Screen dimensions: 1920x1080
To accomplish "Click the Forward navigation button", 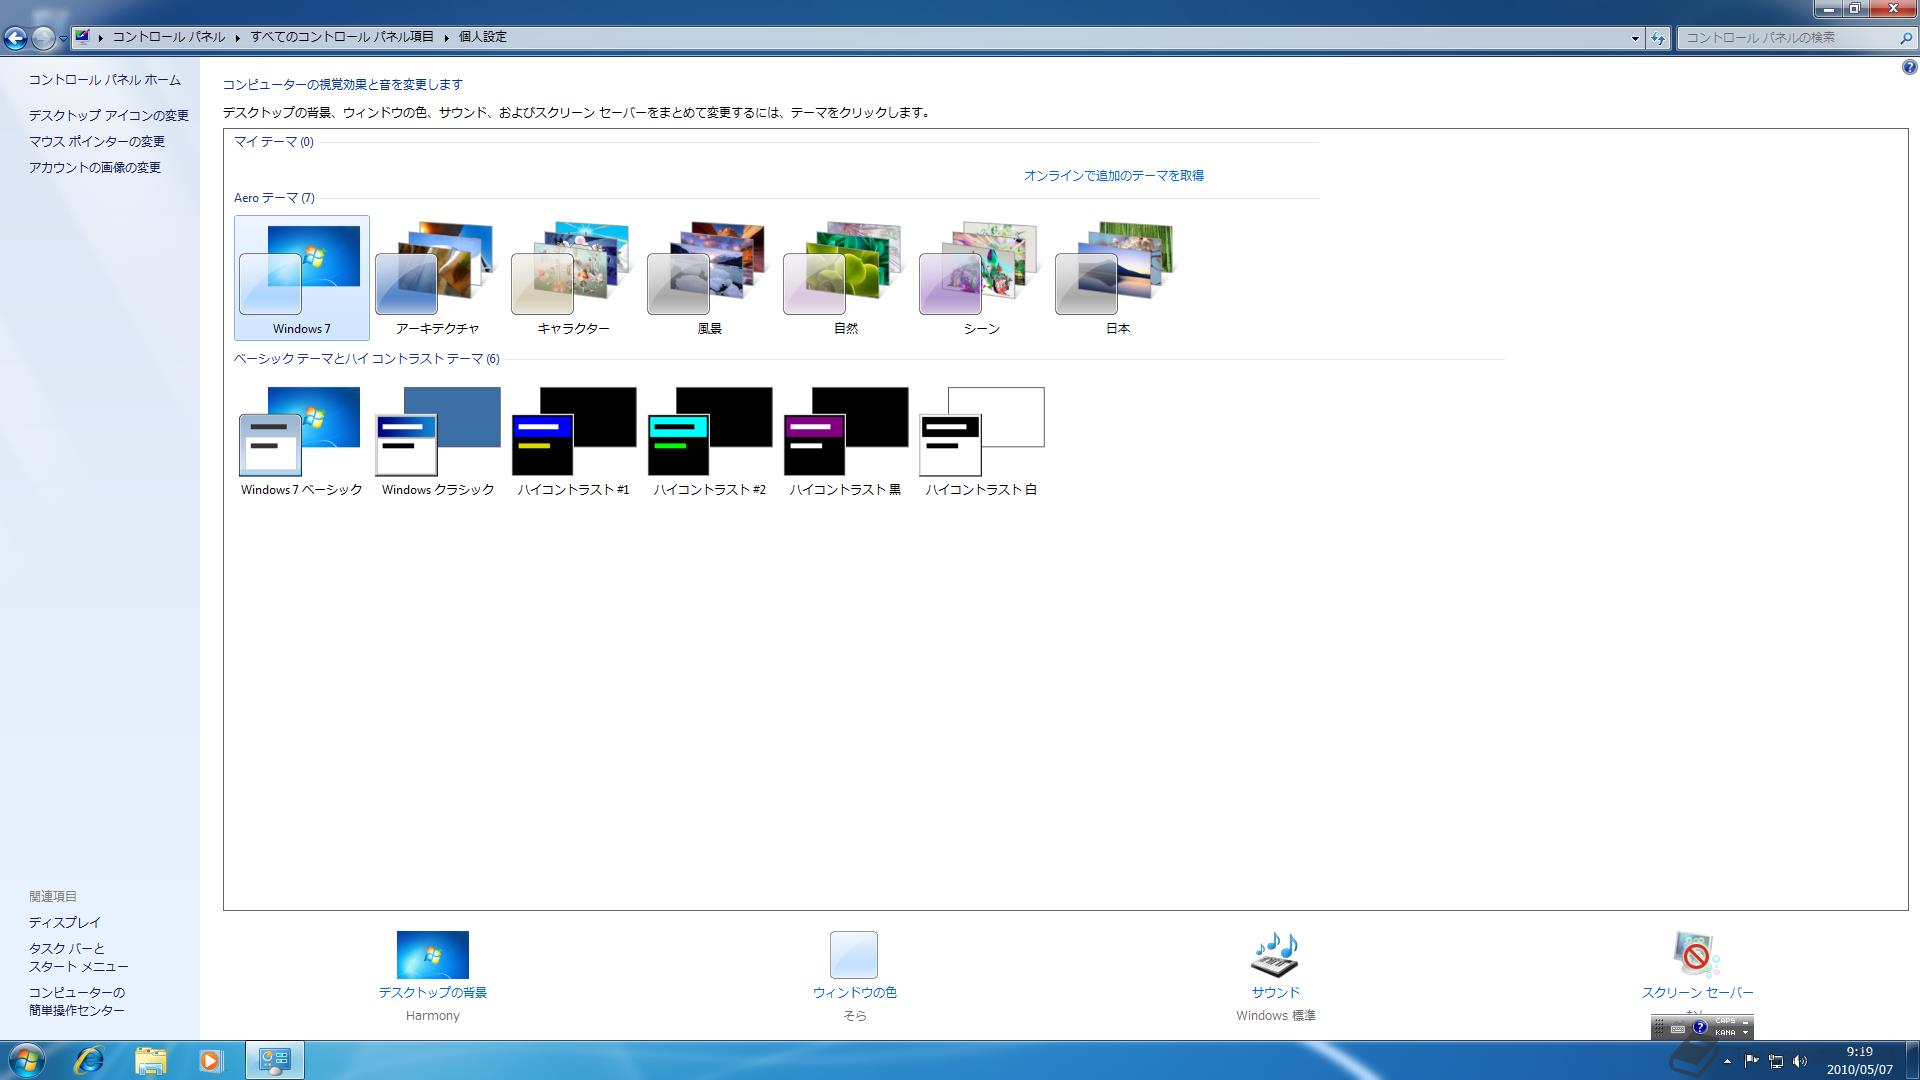I will pyautogui.click(x=43, y=38).
